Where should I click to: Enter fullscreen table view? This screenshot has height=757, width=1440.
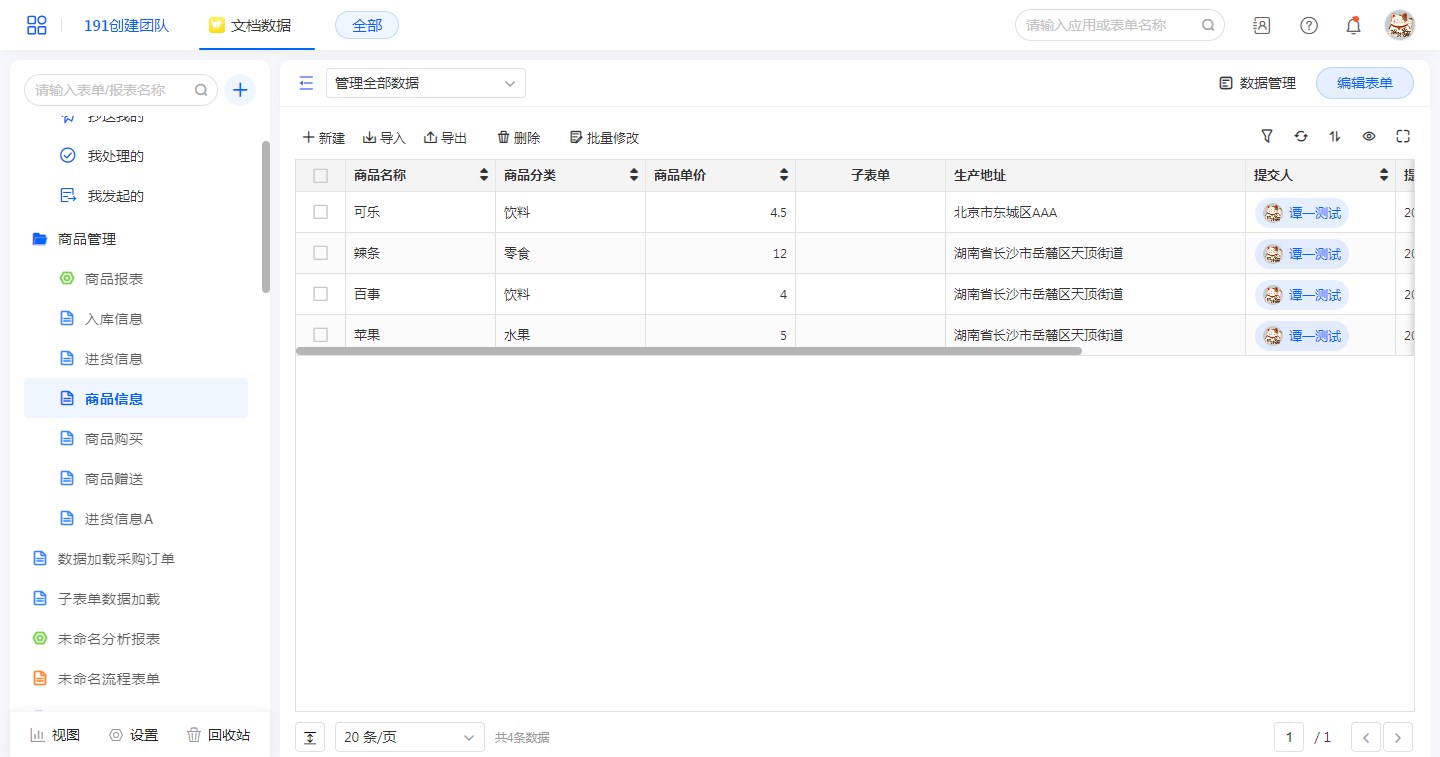pos(1403,137)
